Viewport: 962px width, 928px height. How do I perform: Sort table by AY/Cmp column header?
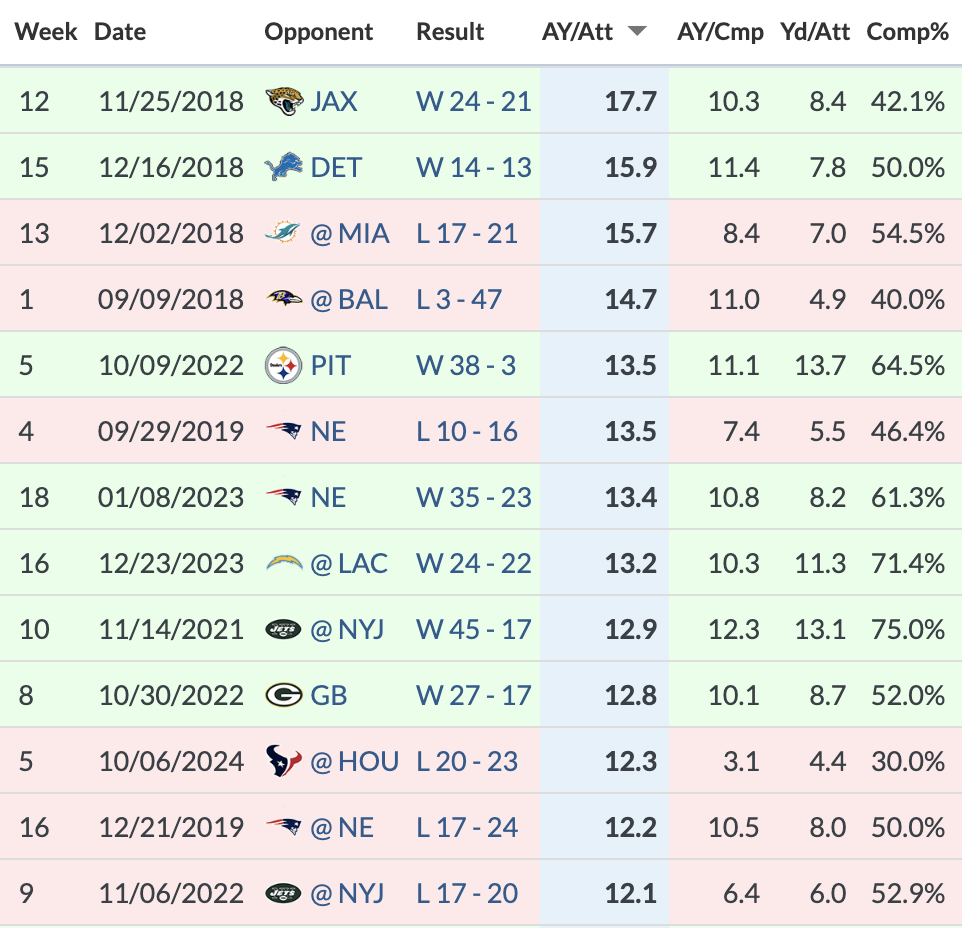[x=720, y=31]
